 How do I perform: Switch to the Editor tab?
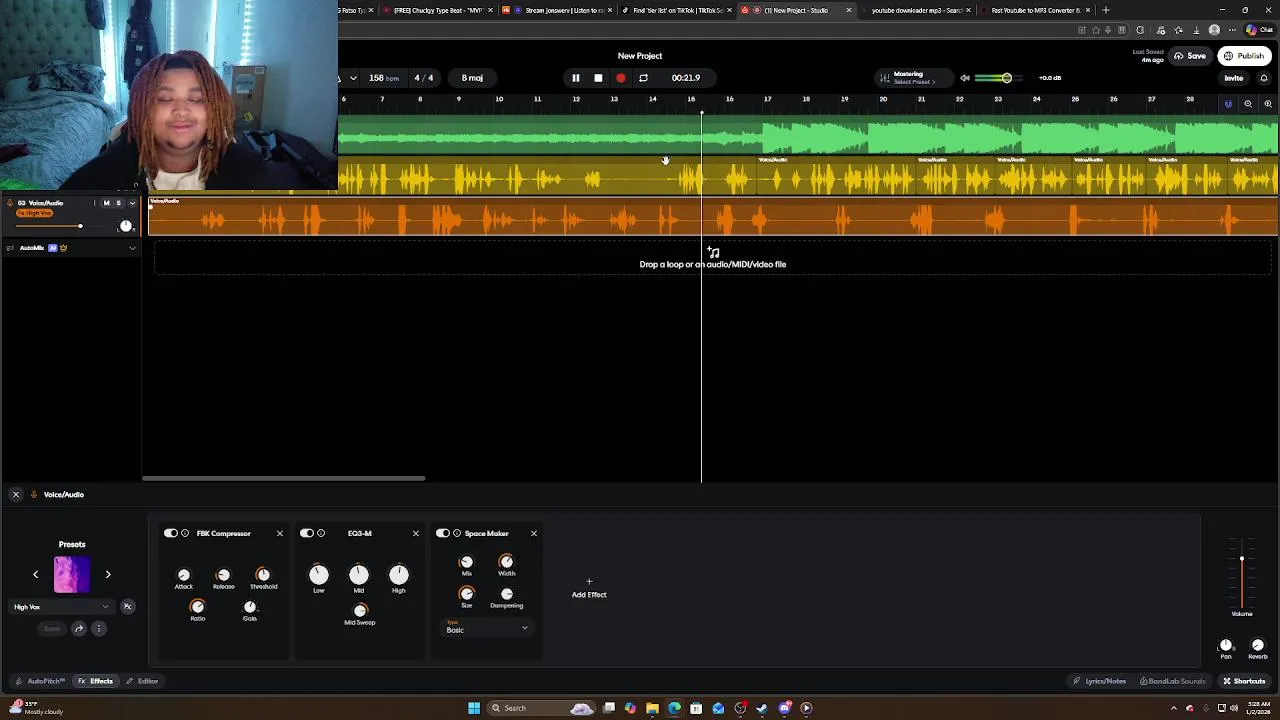(x=142, y=681)
